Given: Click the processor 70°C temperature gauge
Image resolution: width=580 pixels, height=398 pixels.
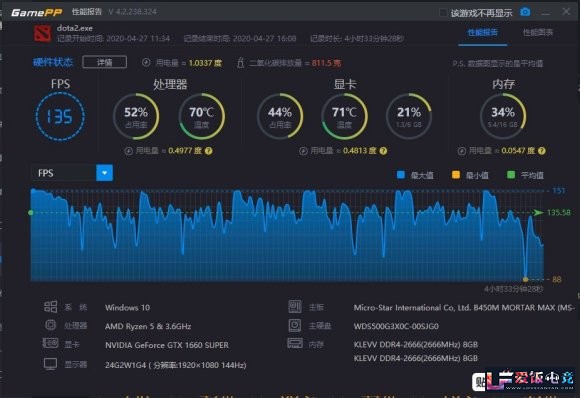Looking at the screenshot, I should tap(202, 116).
